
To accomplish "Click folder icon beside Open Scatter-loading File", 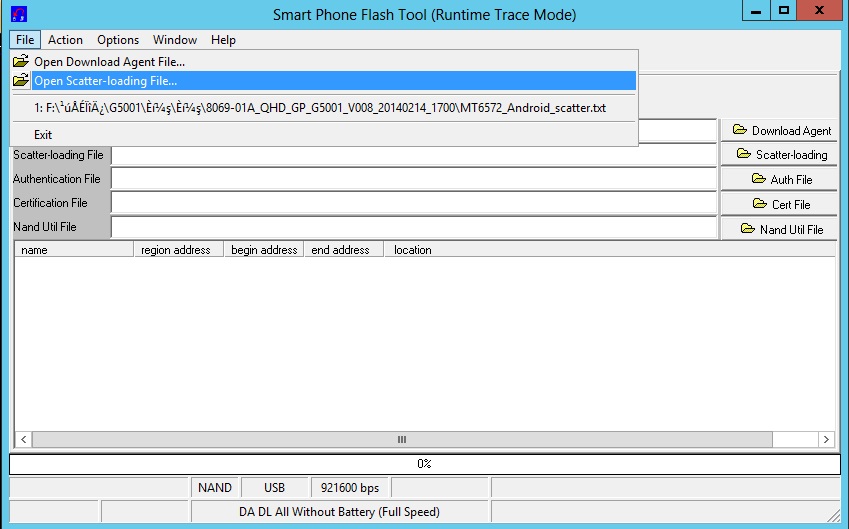I will pos(21,80).
